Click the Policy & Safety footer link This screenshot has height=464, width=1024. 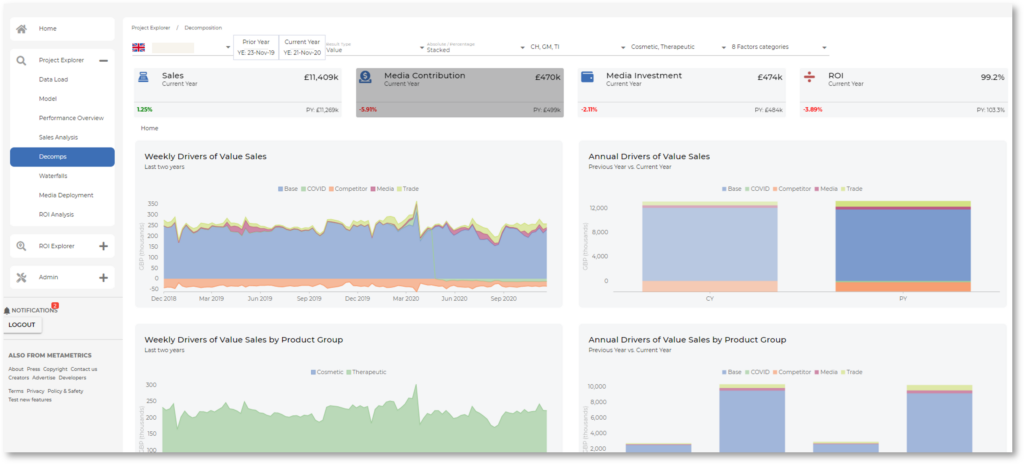65,391
